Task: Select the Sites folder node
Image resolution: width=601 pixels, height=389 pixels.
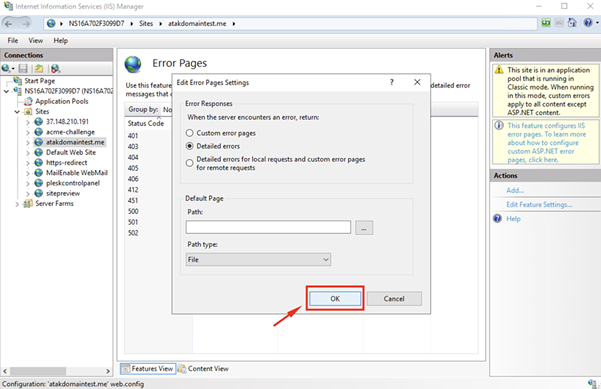Action: pyautogui.click(x=42, y=112)
